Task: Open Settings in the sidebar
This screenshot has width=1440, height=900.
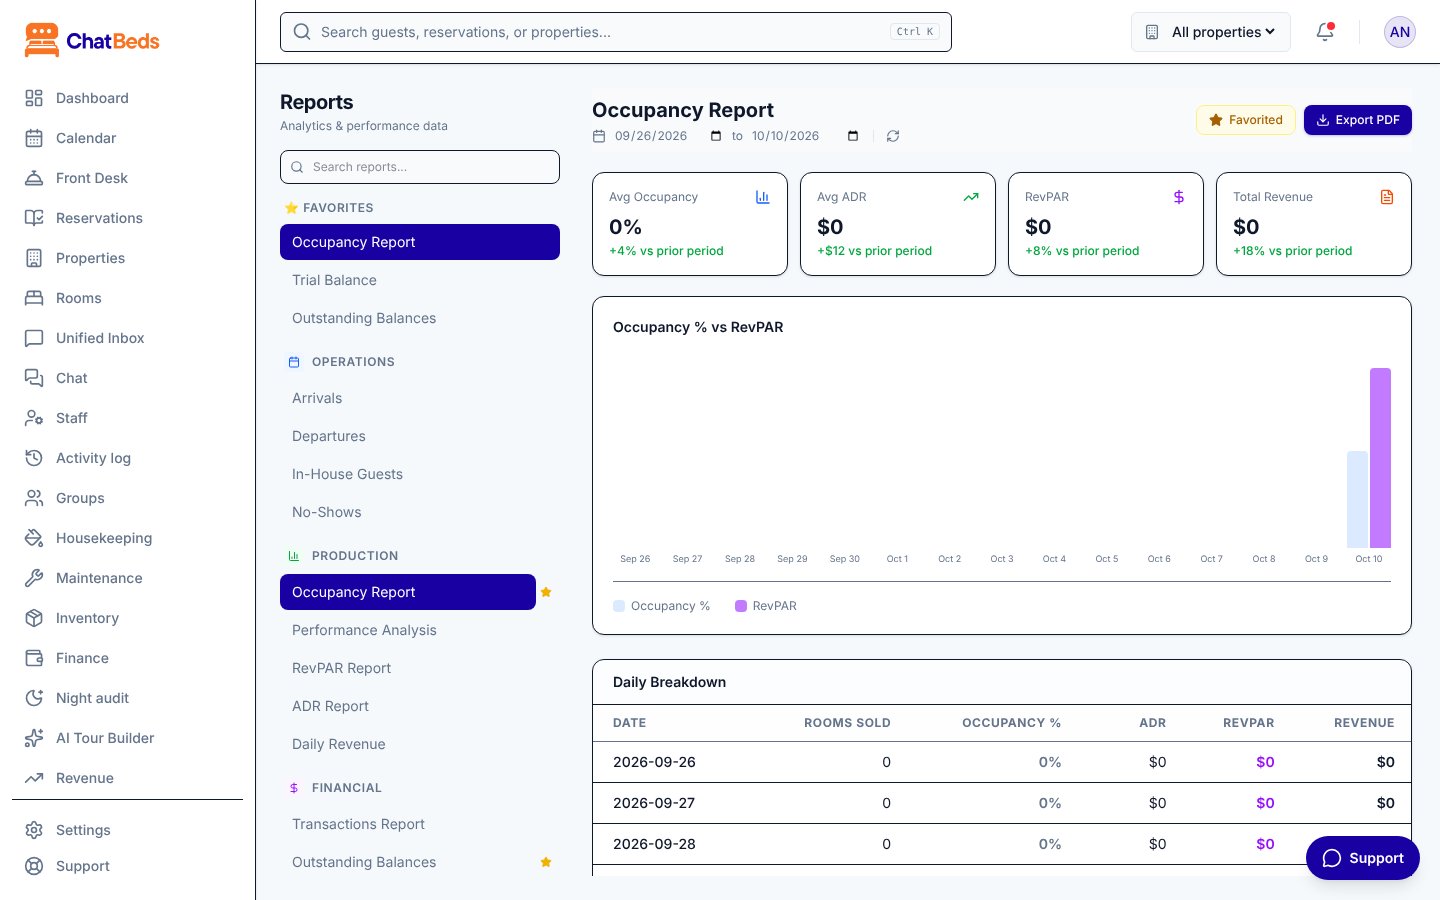Action: [127, 830]
